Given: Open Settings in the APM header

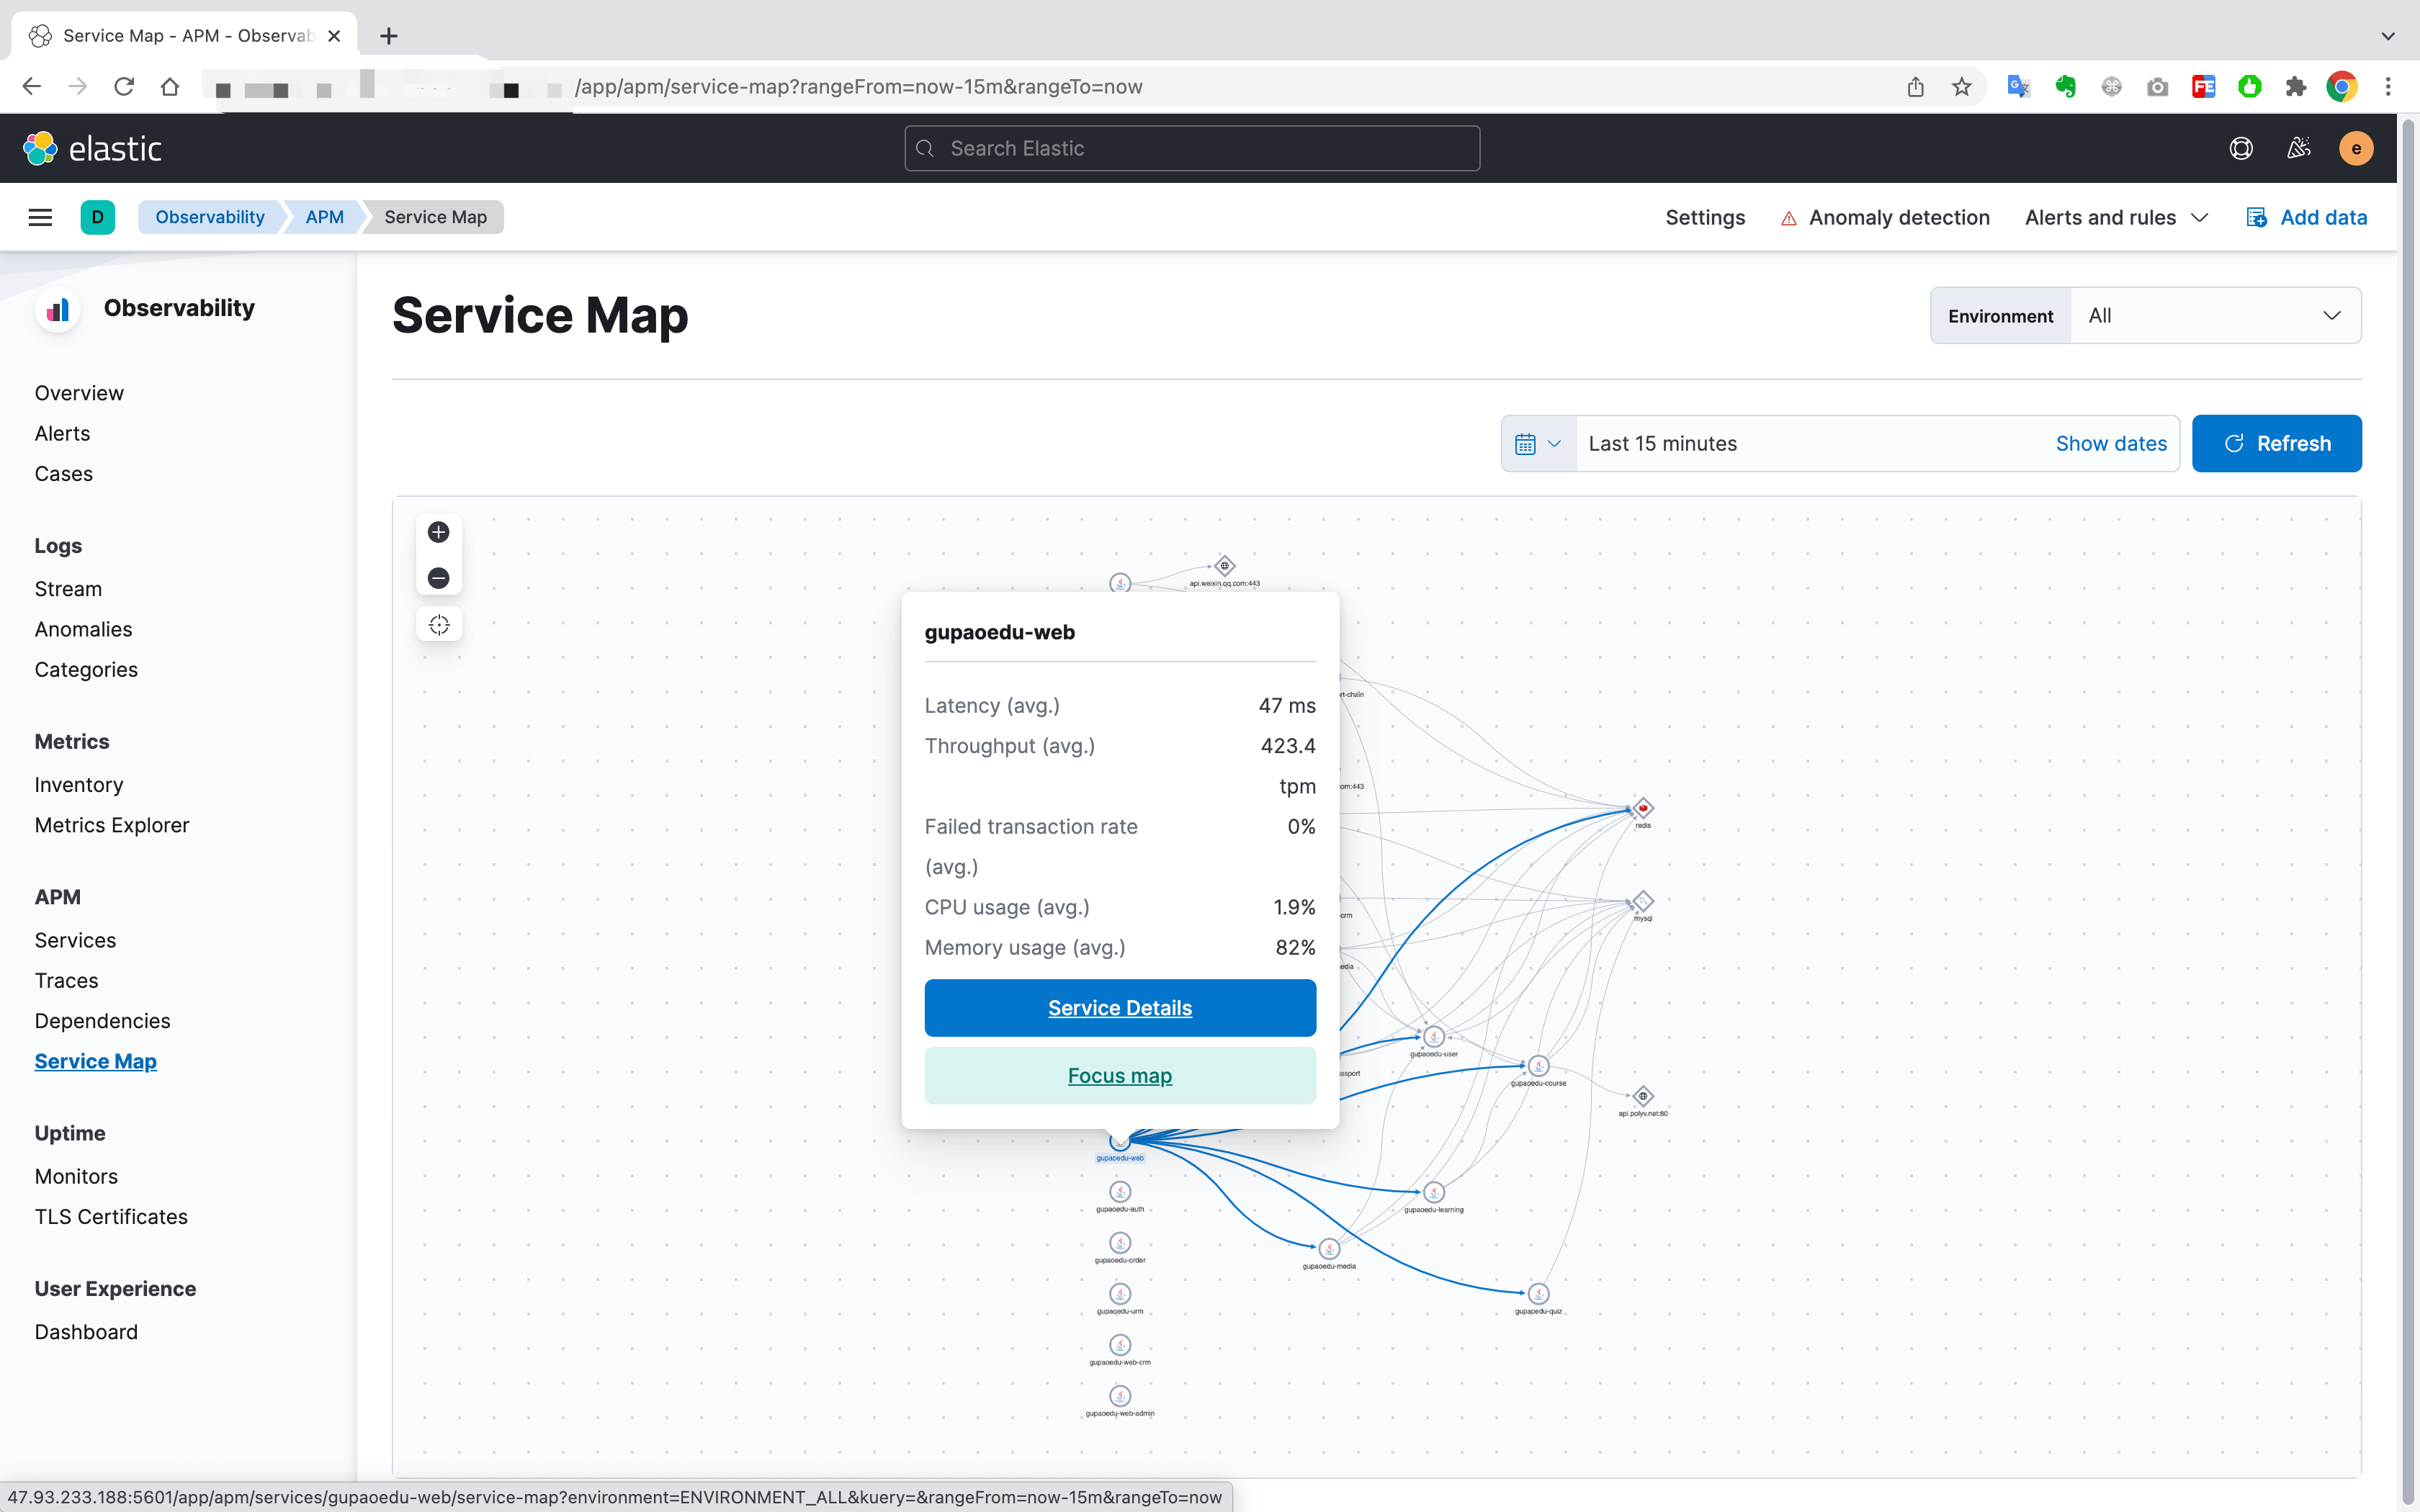Looking at the screenshot, I should pyautogui.click(x=1705, y=217).
